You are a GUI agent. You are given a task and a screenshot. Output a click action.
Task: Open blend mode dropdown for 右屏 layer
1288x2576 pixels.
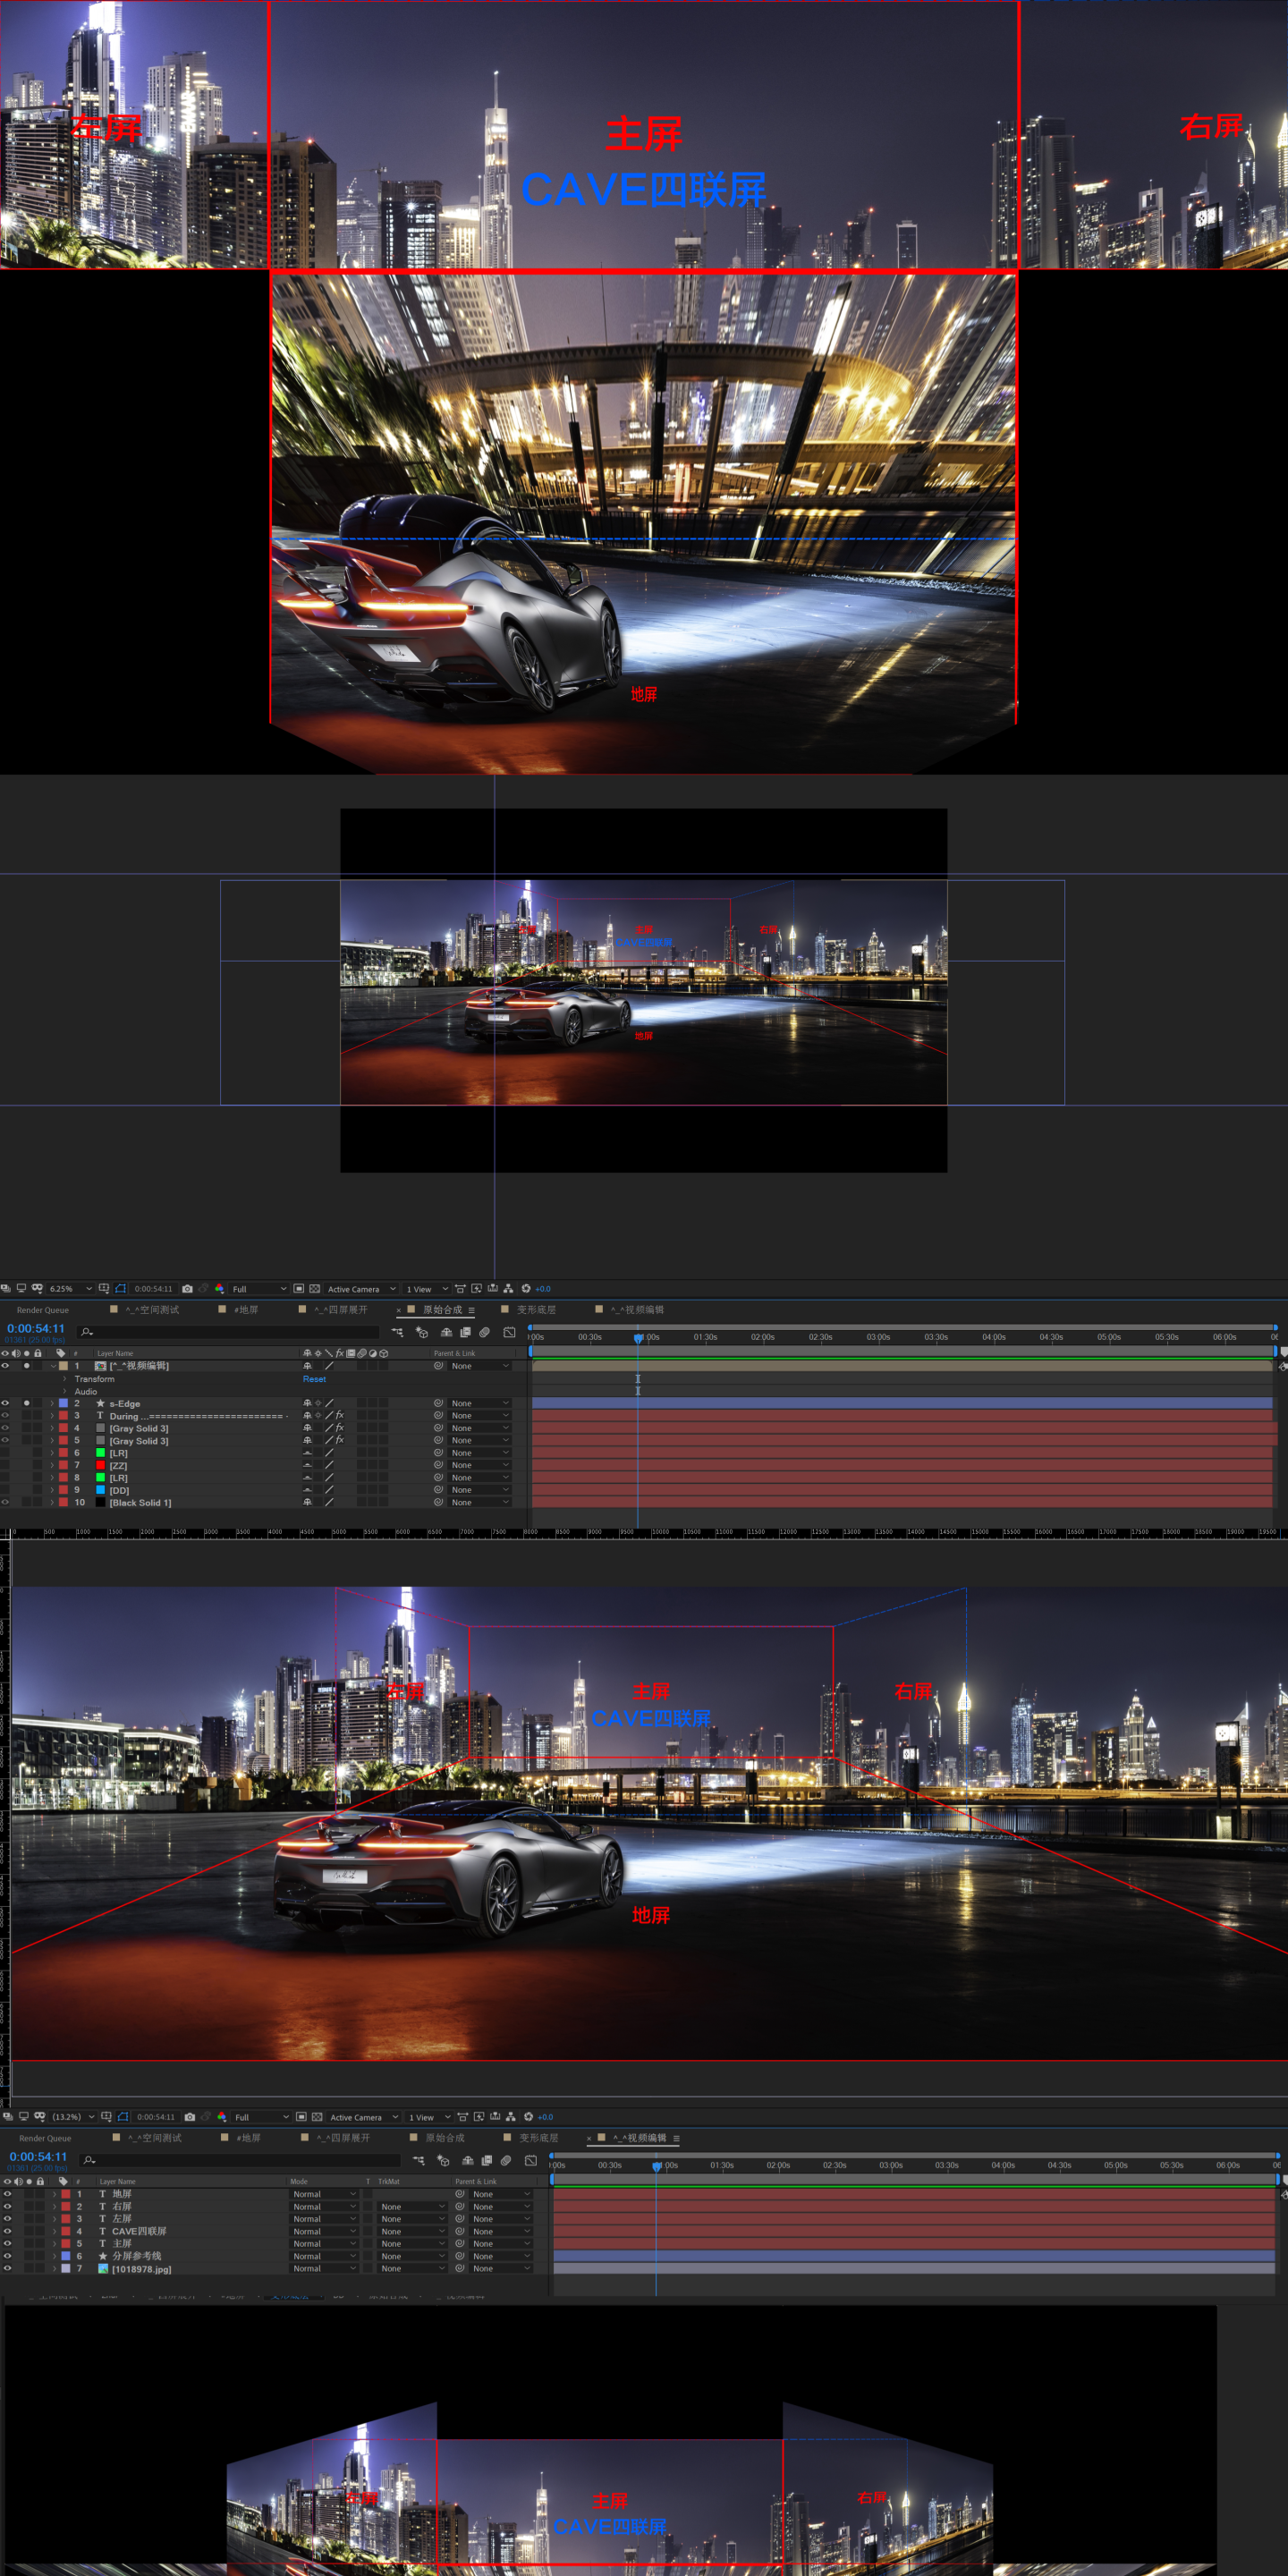(324, 2206)
